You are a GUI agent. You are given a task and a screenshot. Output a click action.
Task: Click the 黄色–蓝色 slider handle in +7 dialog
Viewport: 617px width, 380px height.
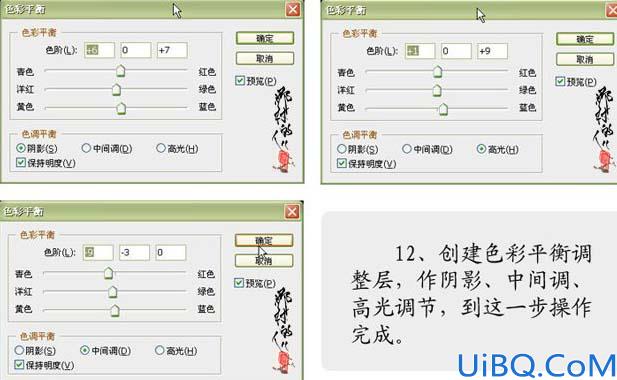pos(122,108)
